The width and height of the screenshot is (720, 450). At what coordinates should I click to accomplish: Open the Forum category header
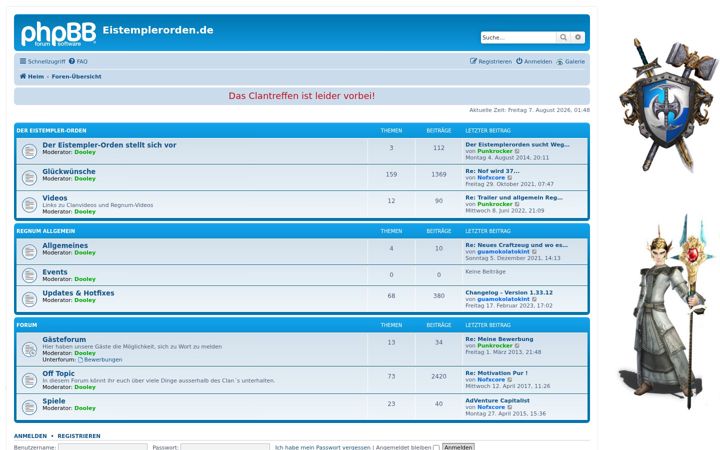coord(27,325)
